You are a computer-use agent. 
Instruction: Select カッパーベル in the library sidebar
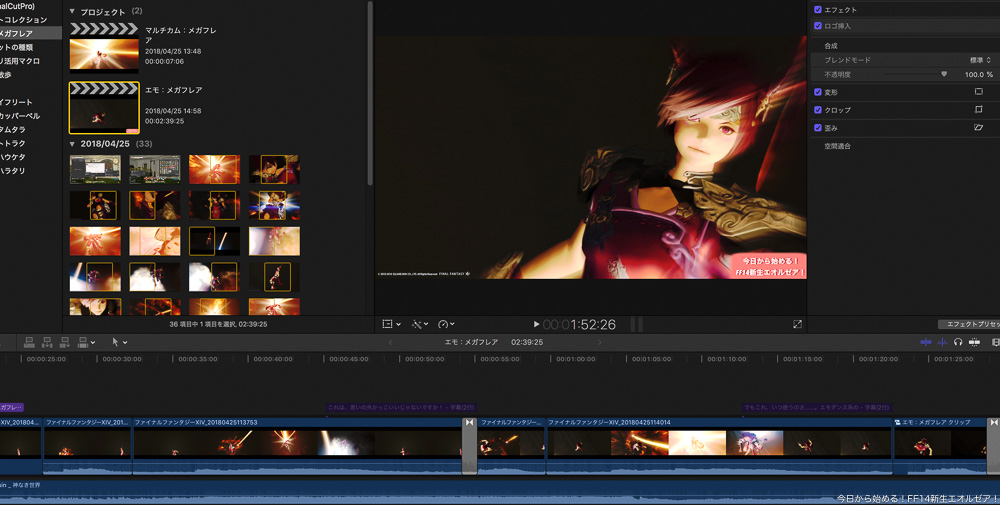click(x=20, y=116)
